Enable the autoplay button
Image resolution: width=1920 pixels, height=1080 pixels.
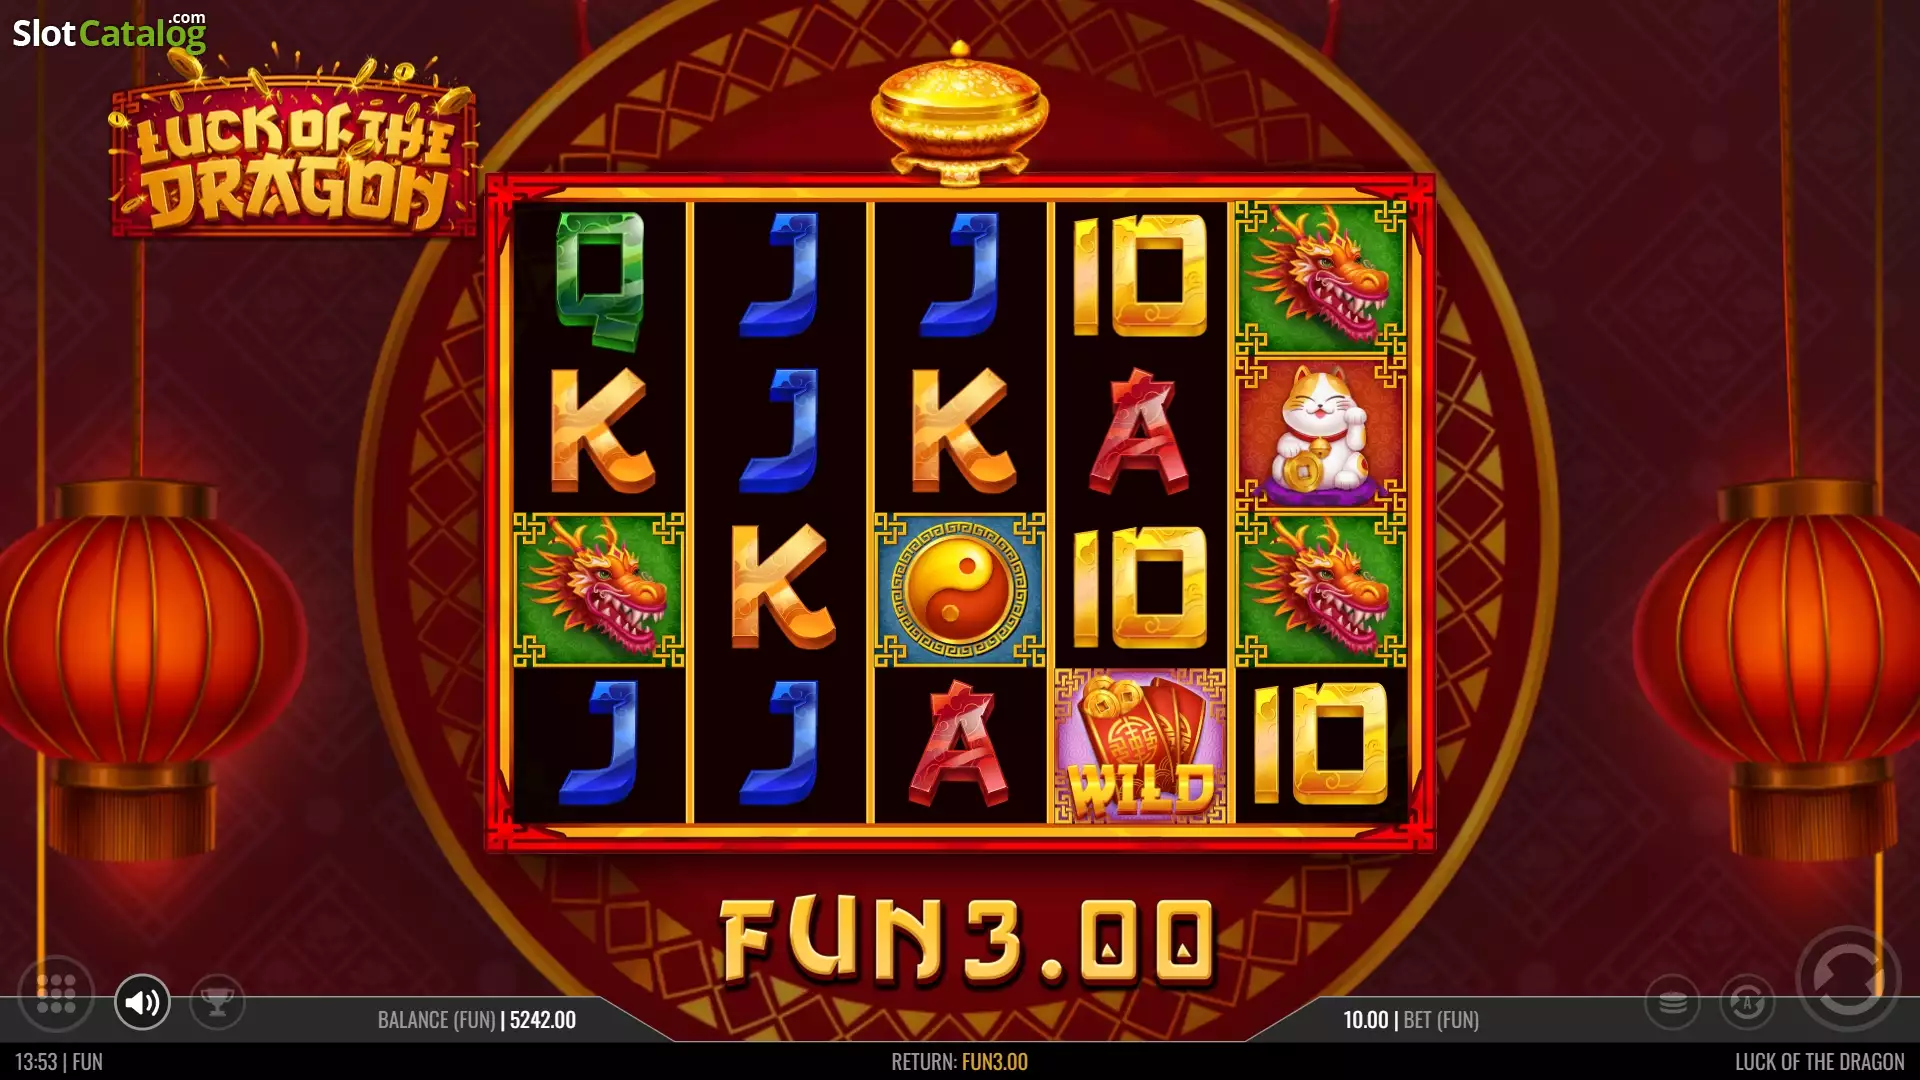(x=1747, y=1001)
